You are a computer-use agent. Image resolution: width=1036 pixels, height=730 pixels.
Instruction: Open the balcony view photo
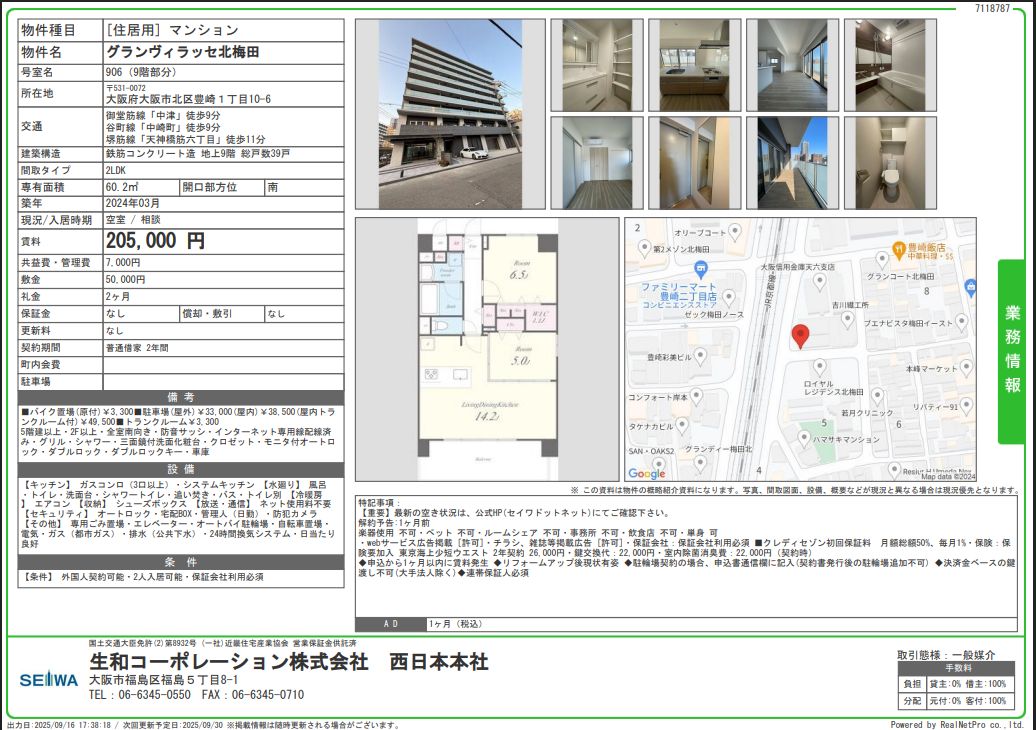[x=790, y=163]
